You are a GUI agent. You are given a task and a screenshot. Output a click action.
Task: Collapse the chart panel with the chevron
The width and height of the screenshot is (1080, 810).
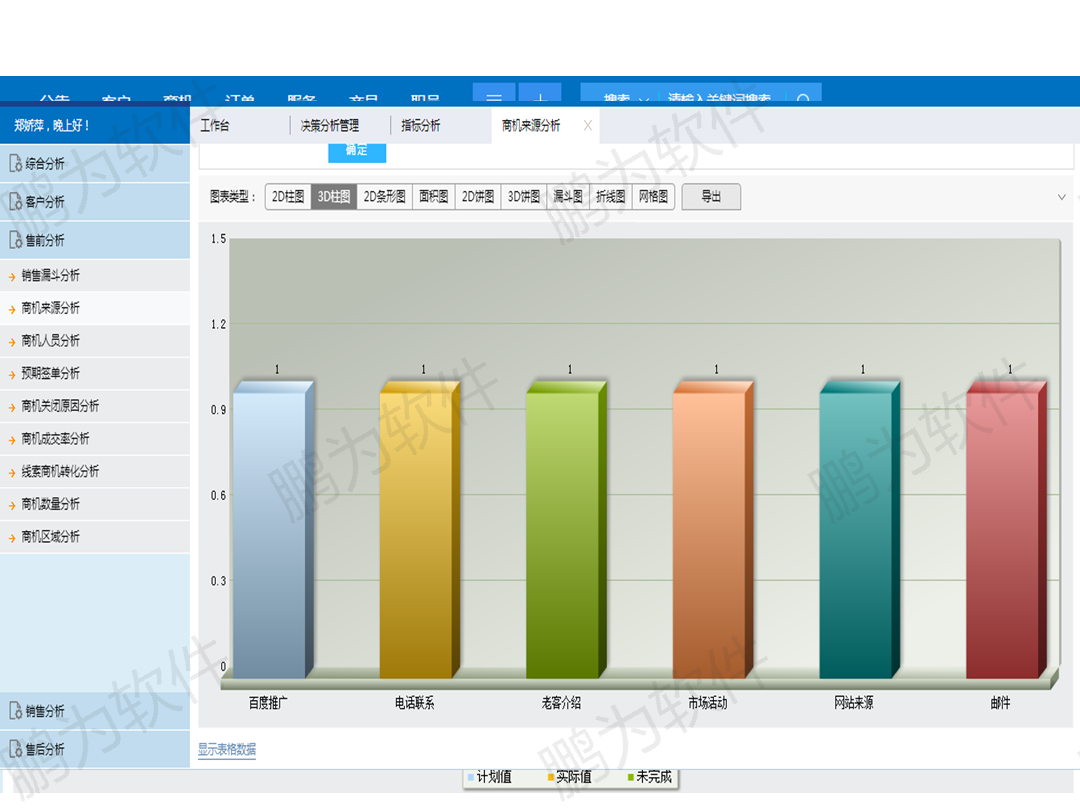point(1061,197)
